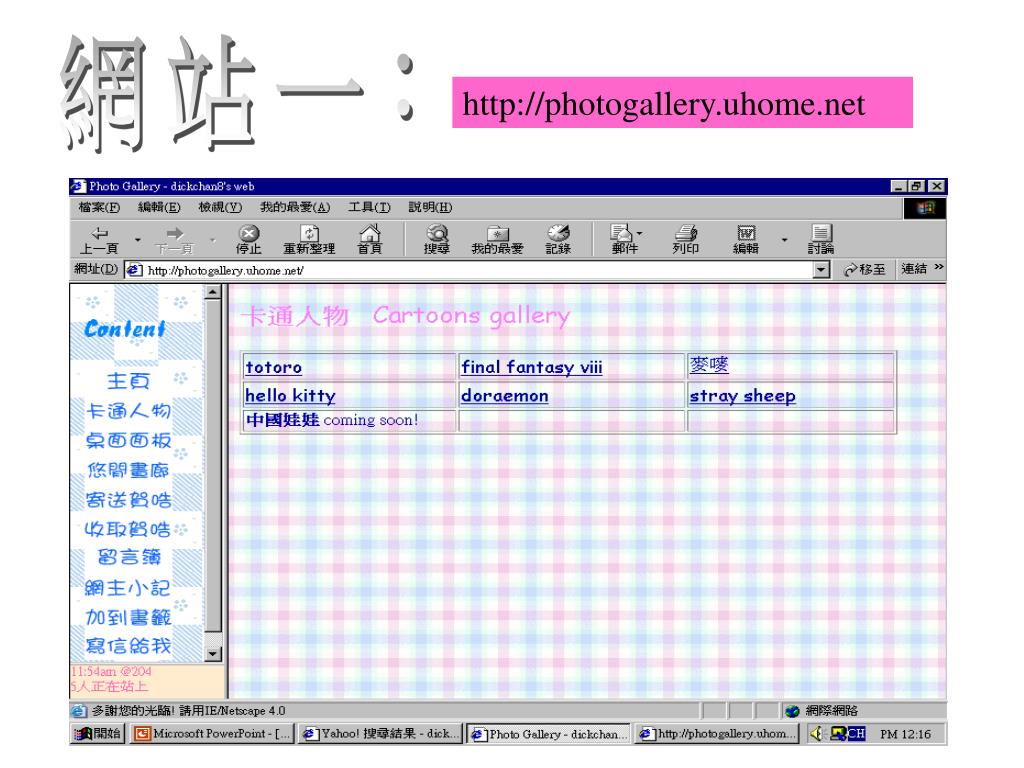Click the Edit (編輯) toolbar icon

click(x=746, y=239)
